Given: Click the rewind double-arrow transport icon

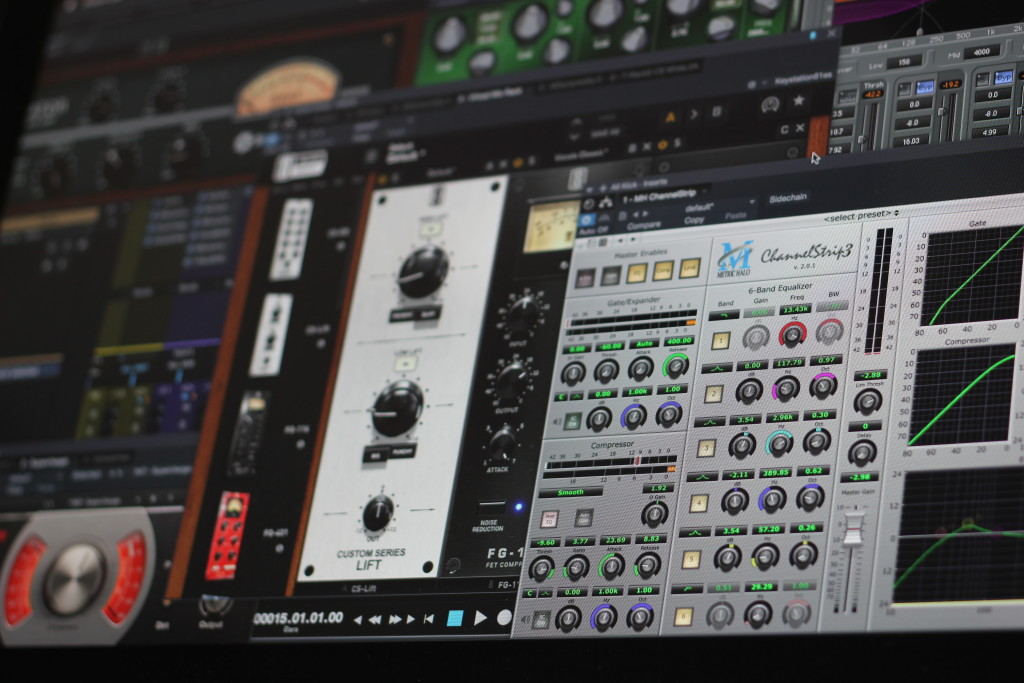Looking at the screenshot, I should [x=375, y=620].
